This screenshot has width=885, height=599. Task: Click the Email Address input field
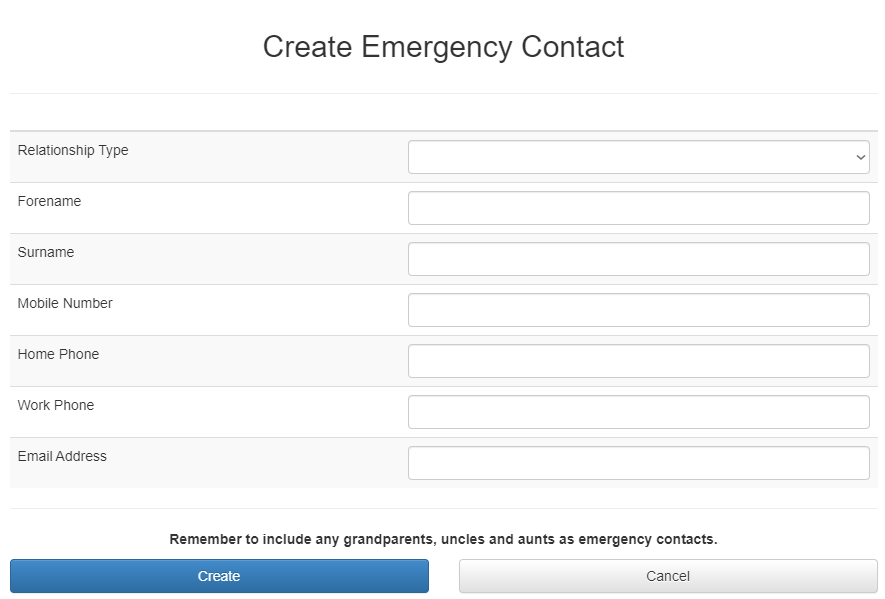click(638, 463)
